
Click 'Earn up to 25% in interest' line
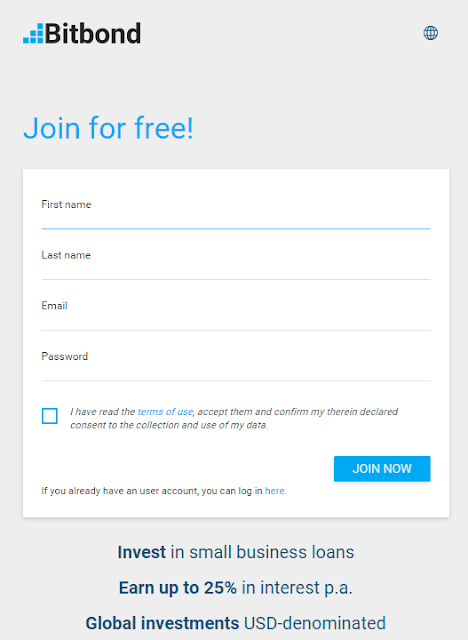[x=236, y=588]
